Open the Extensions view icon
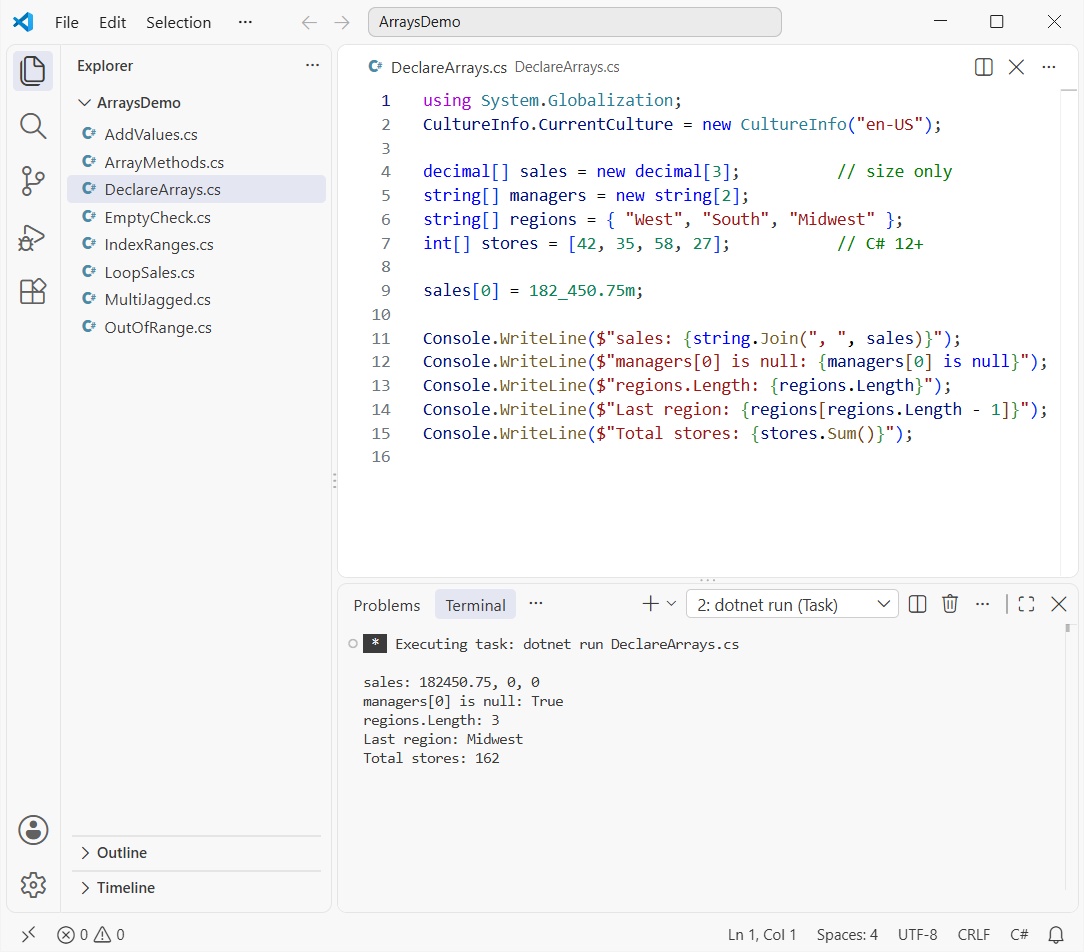1084x952 pixels. tap(32, 292)
